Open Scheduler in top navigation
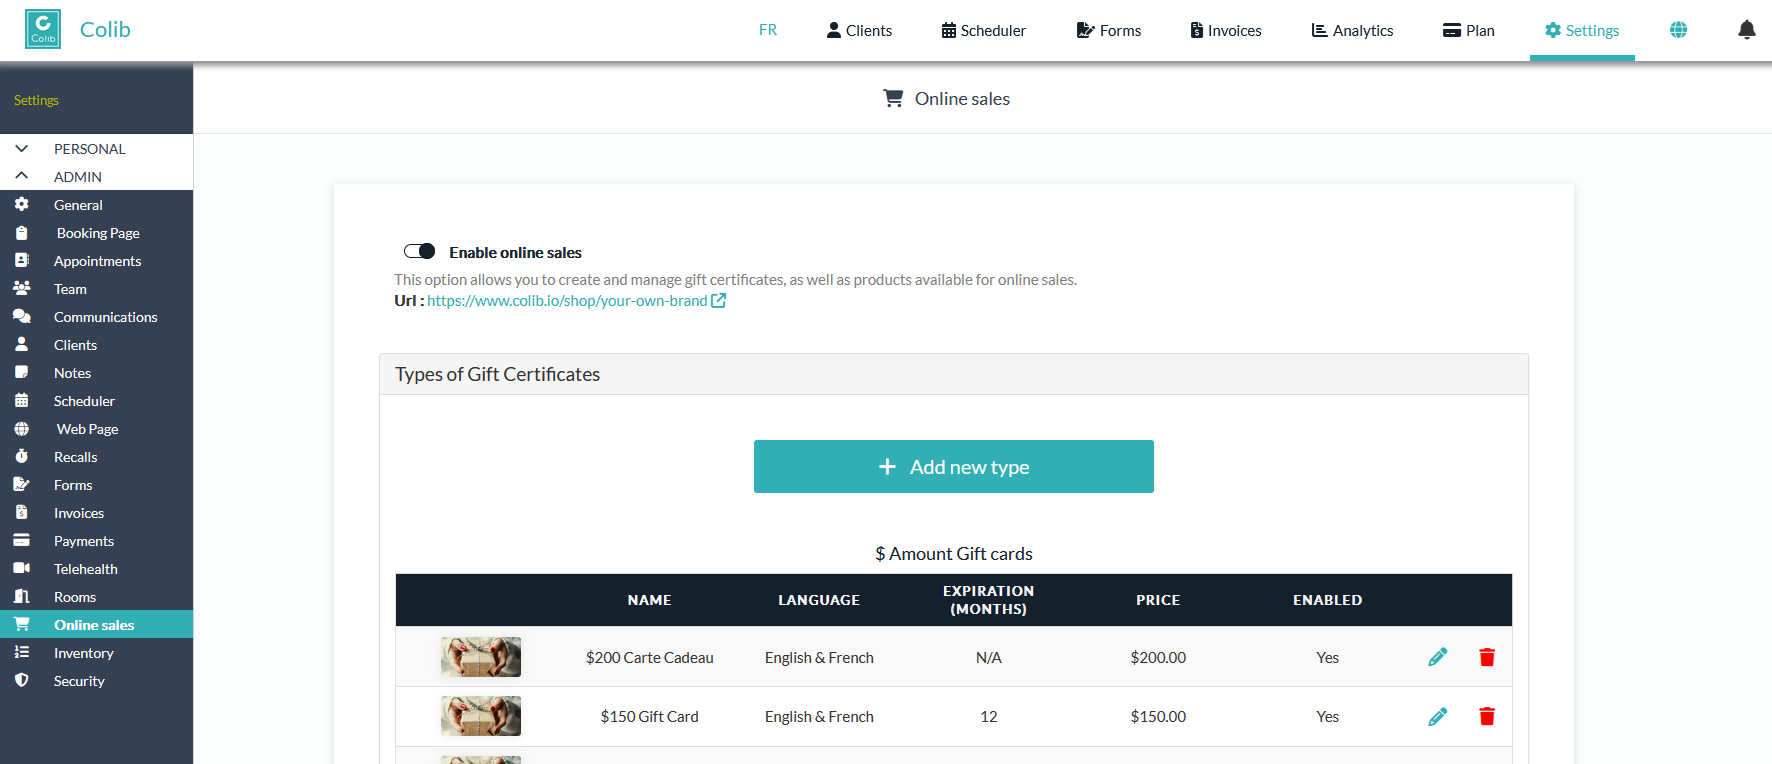This screenshot has width=1772, height=764. [984, 30]
